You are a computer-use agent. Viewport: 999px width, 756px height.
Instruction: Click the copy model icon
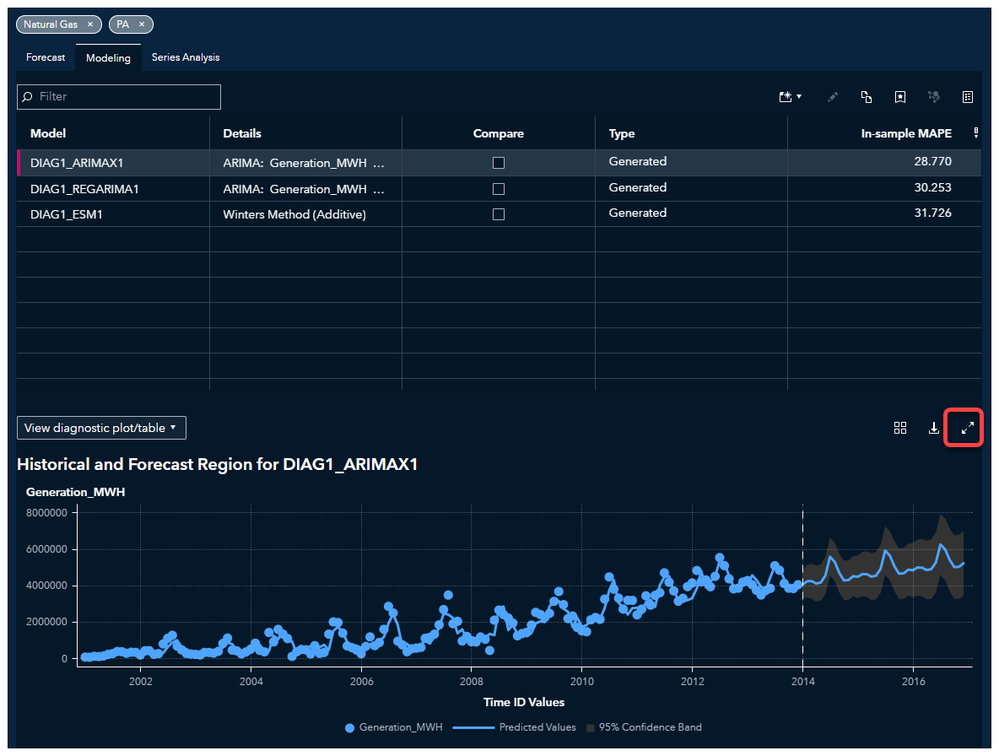click(x=866, y=97)
